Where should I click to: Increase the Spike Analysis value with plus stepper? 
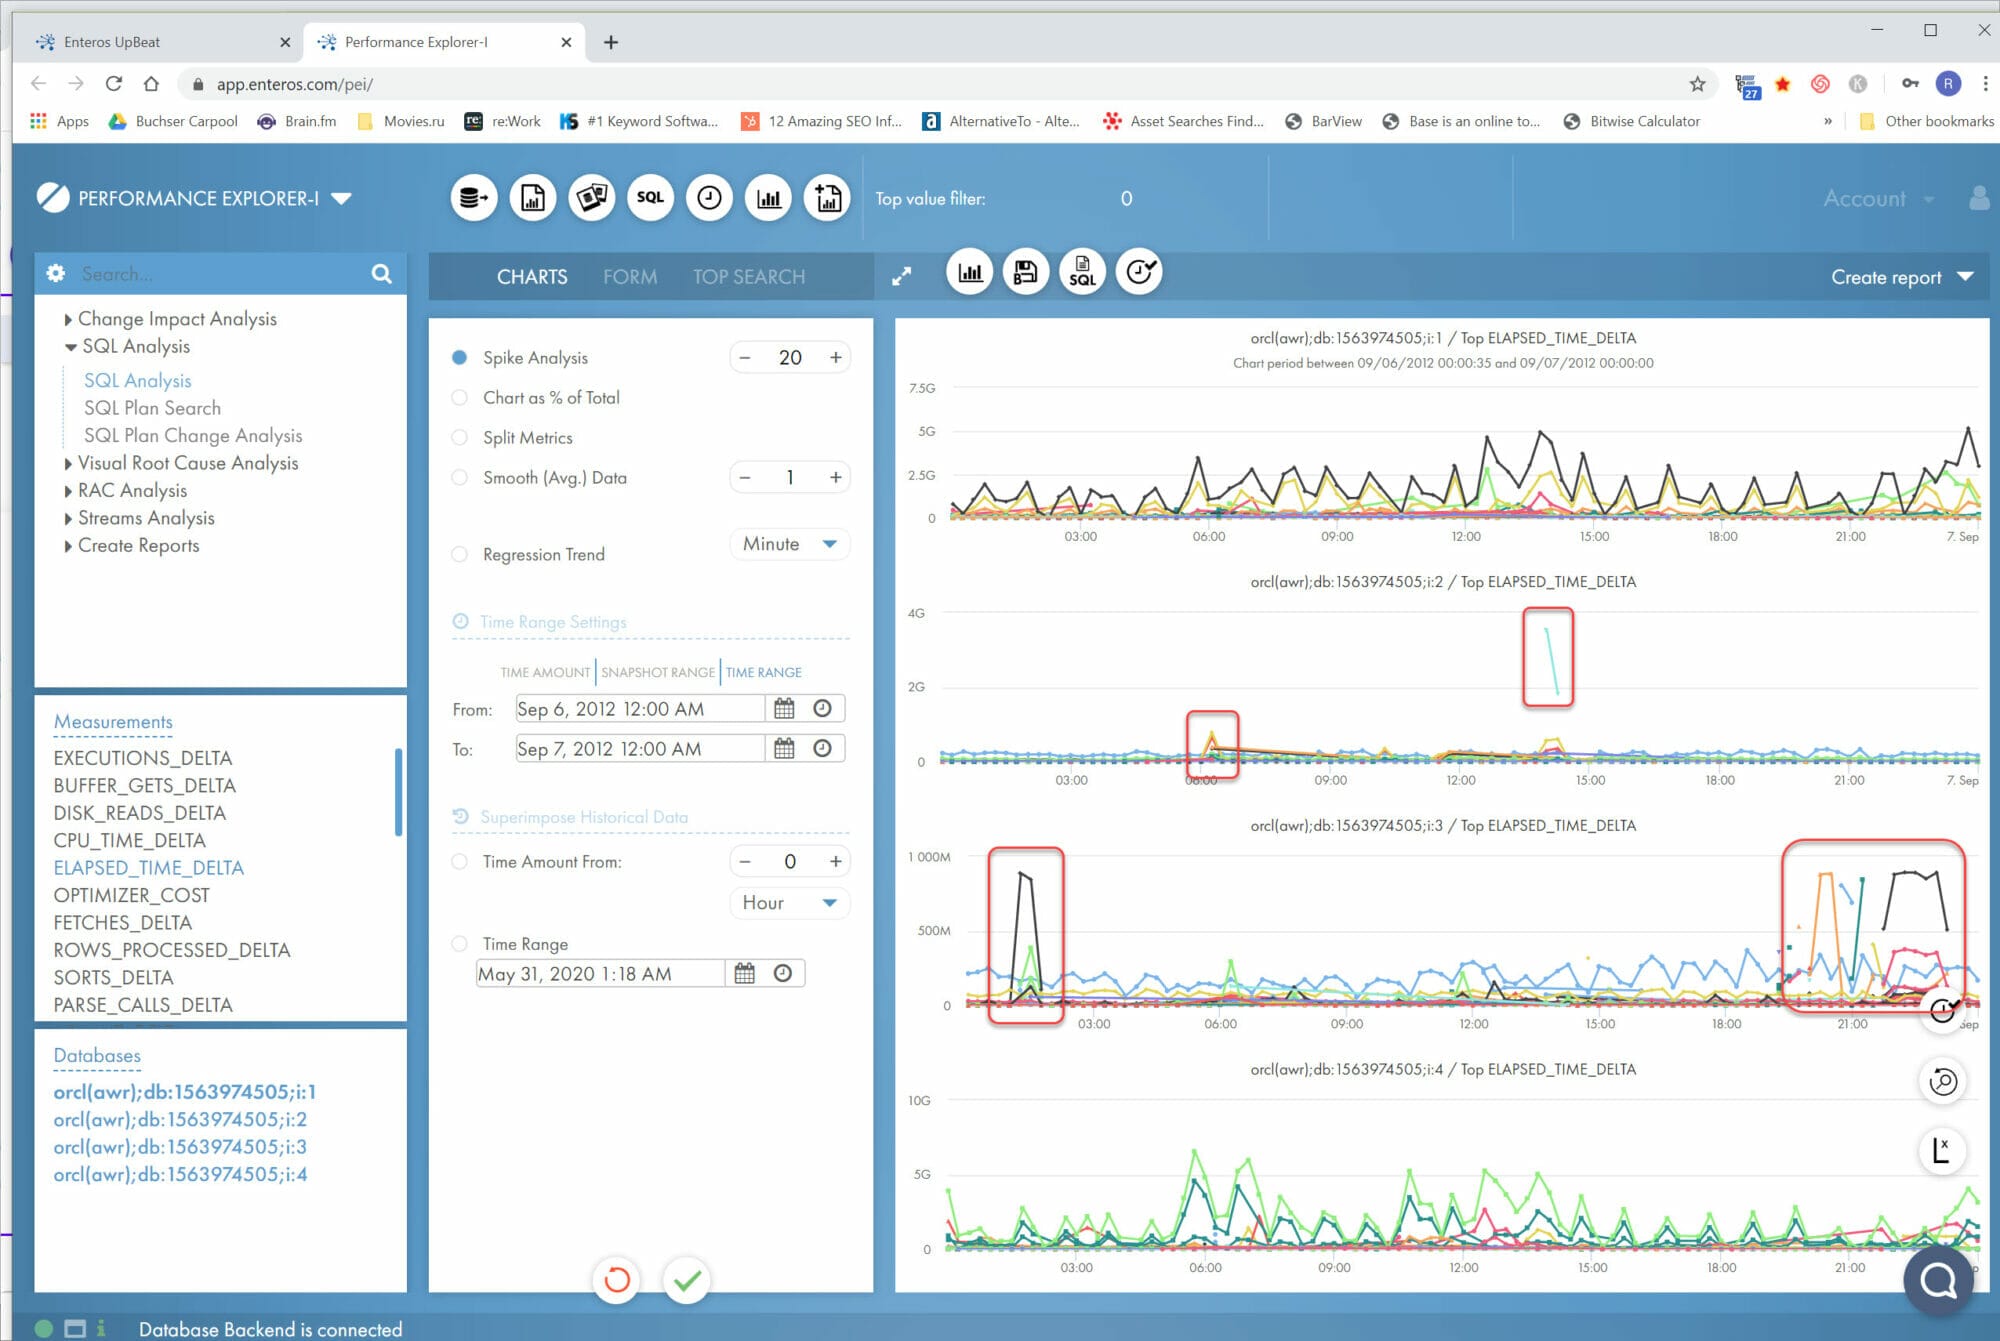coord(835,357)
